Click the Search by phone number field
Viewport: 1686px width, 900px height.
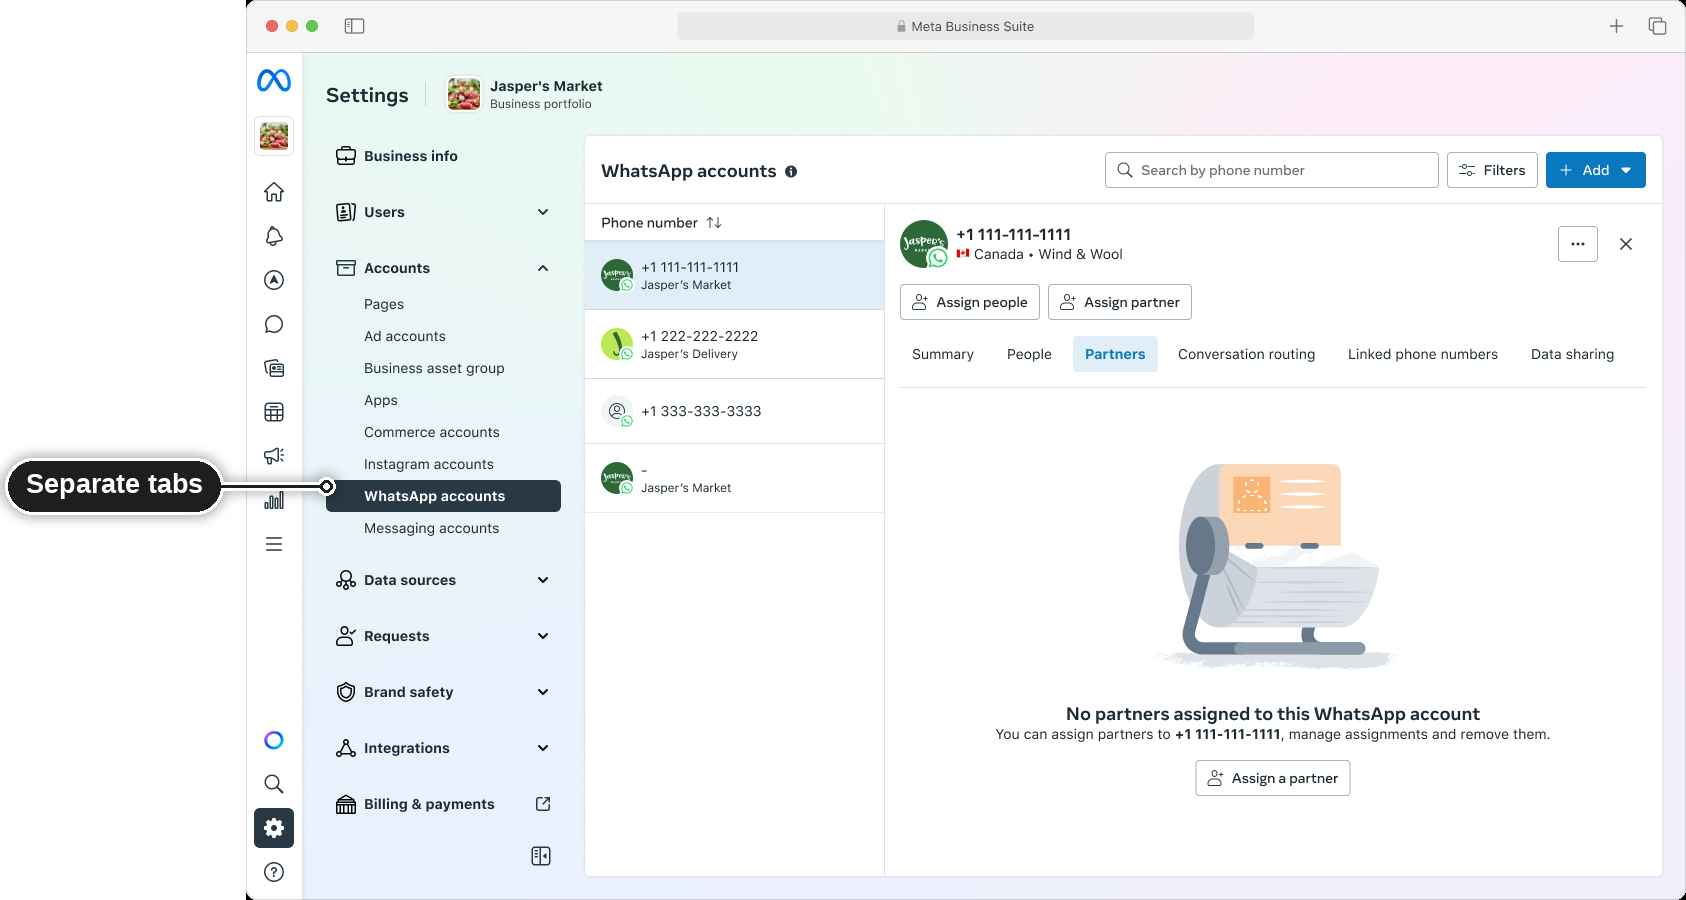1272,170
